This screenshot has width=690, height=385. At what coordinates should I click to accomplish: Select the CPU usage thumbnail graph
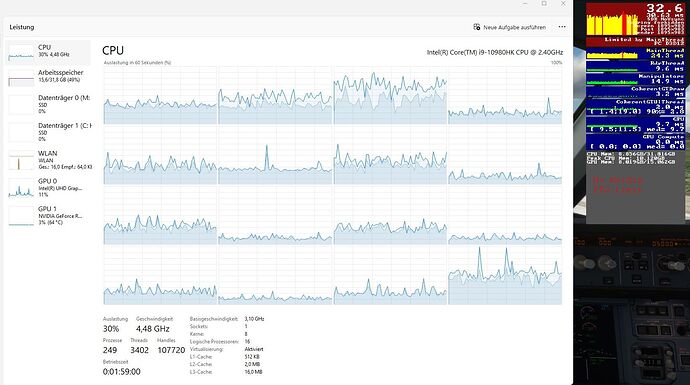tap(21, 52)
